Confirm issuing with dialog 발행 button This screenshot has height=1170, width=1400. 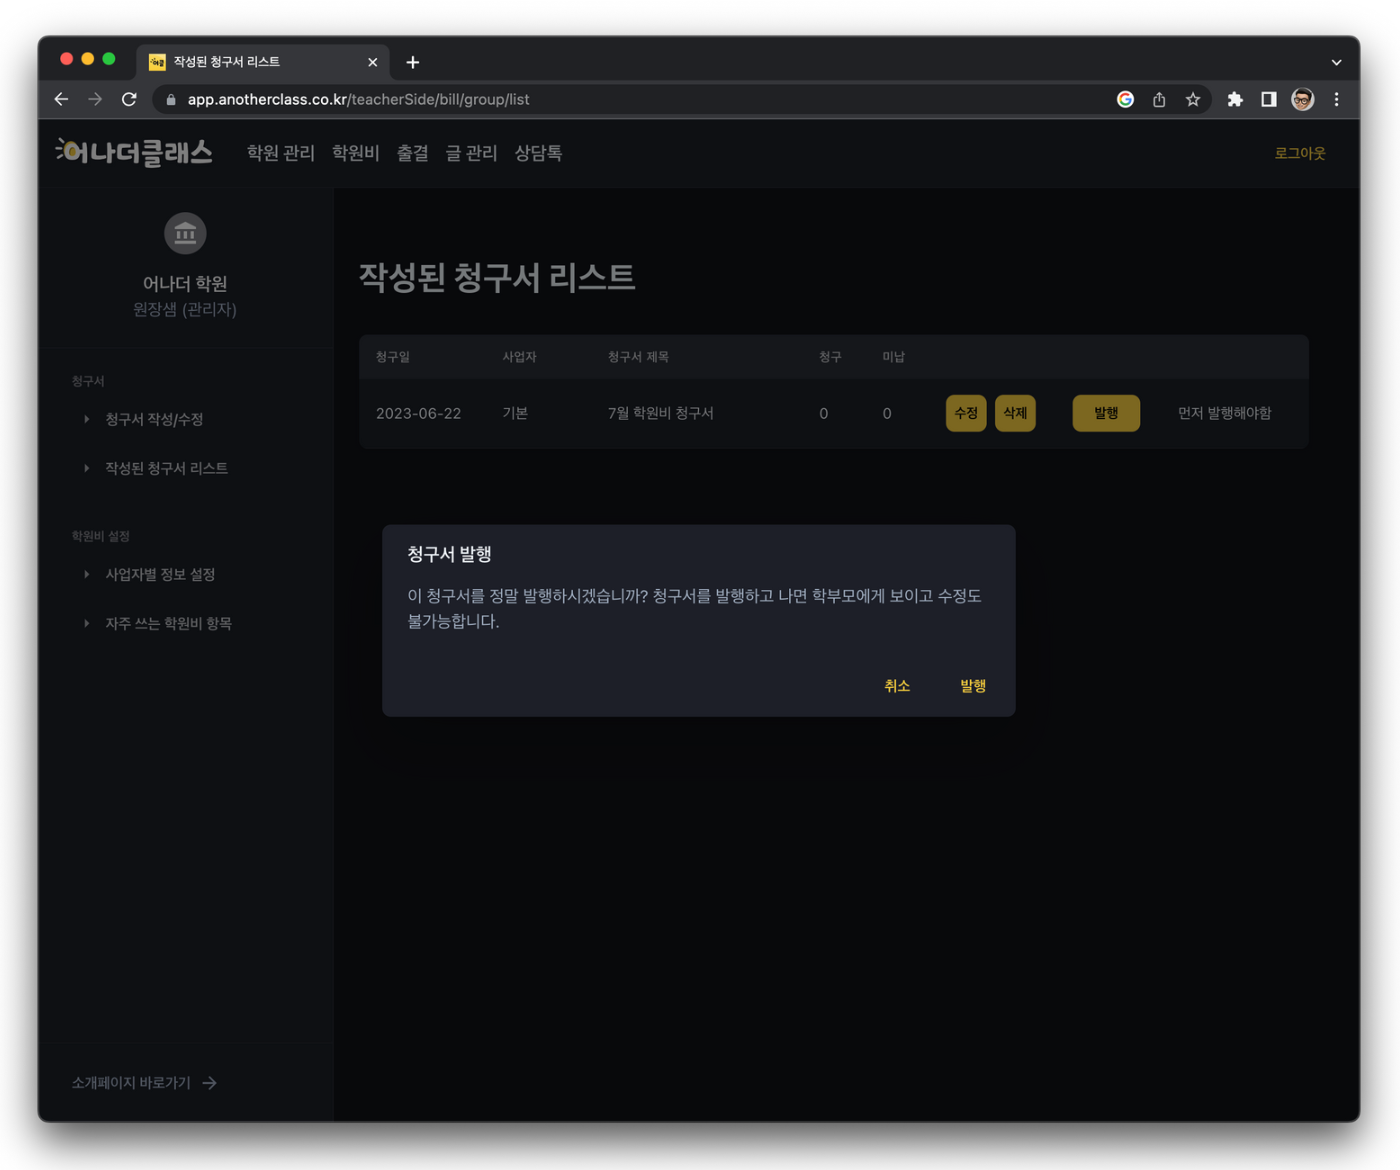point(973,686)
